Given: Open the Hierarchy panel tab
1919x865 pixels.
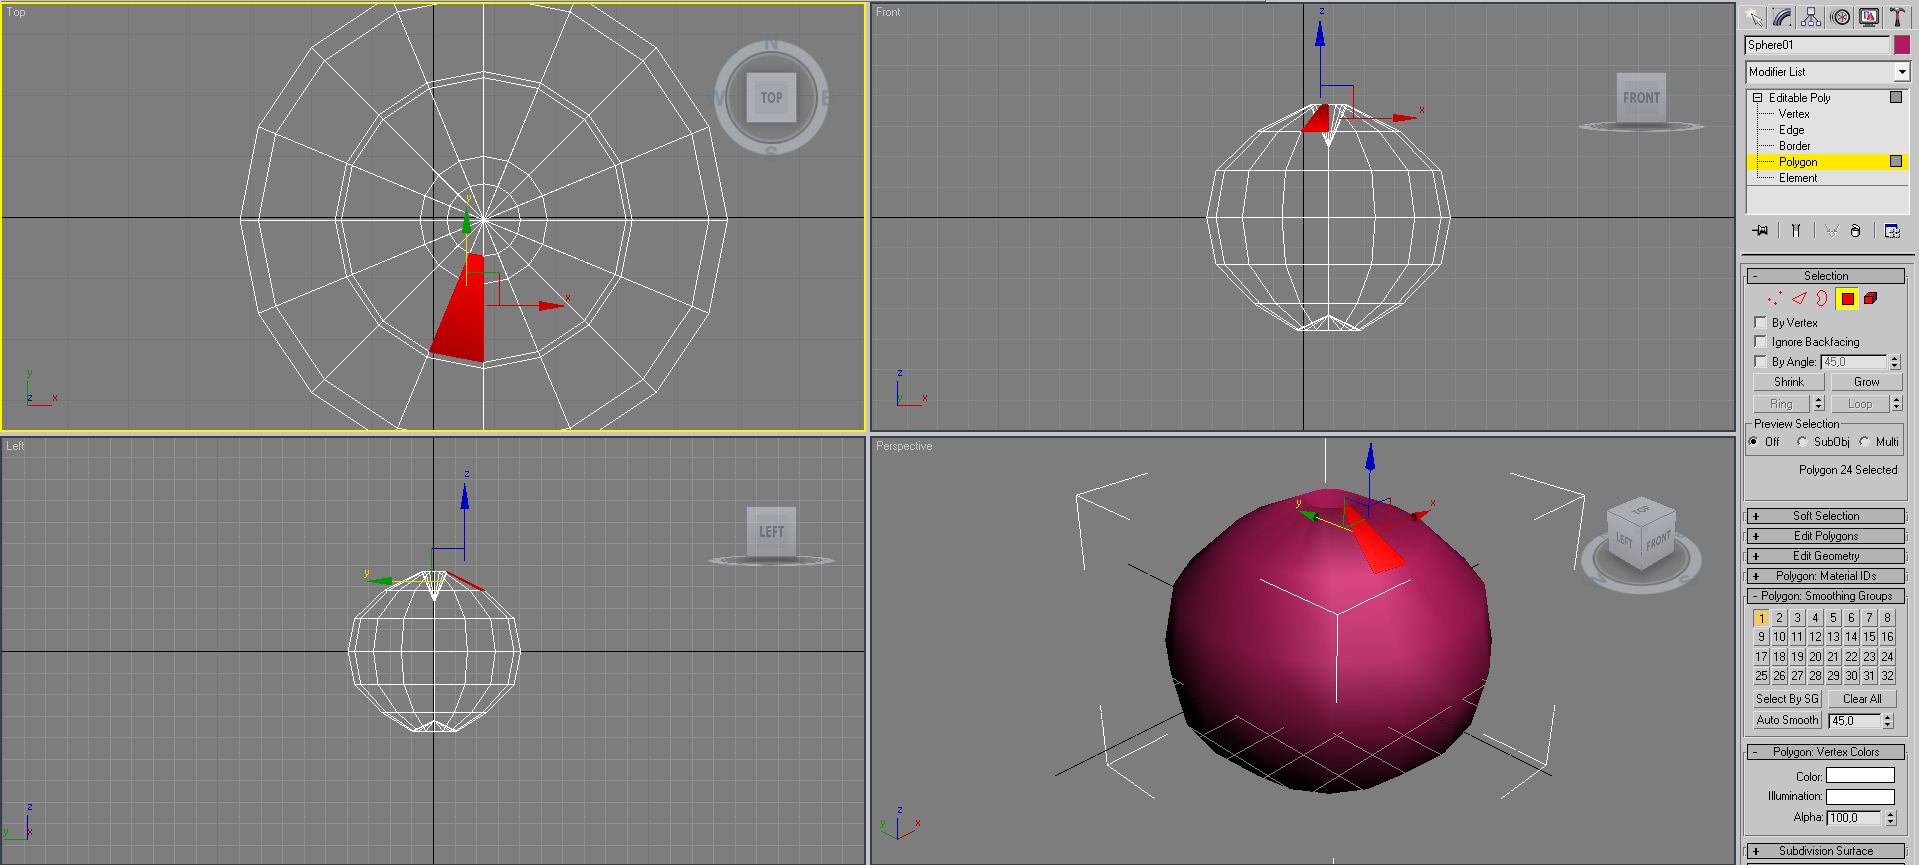Looking at the screenshot, I should click(1811, 17).
